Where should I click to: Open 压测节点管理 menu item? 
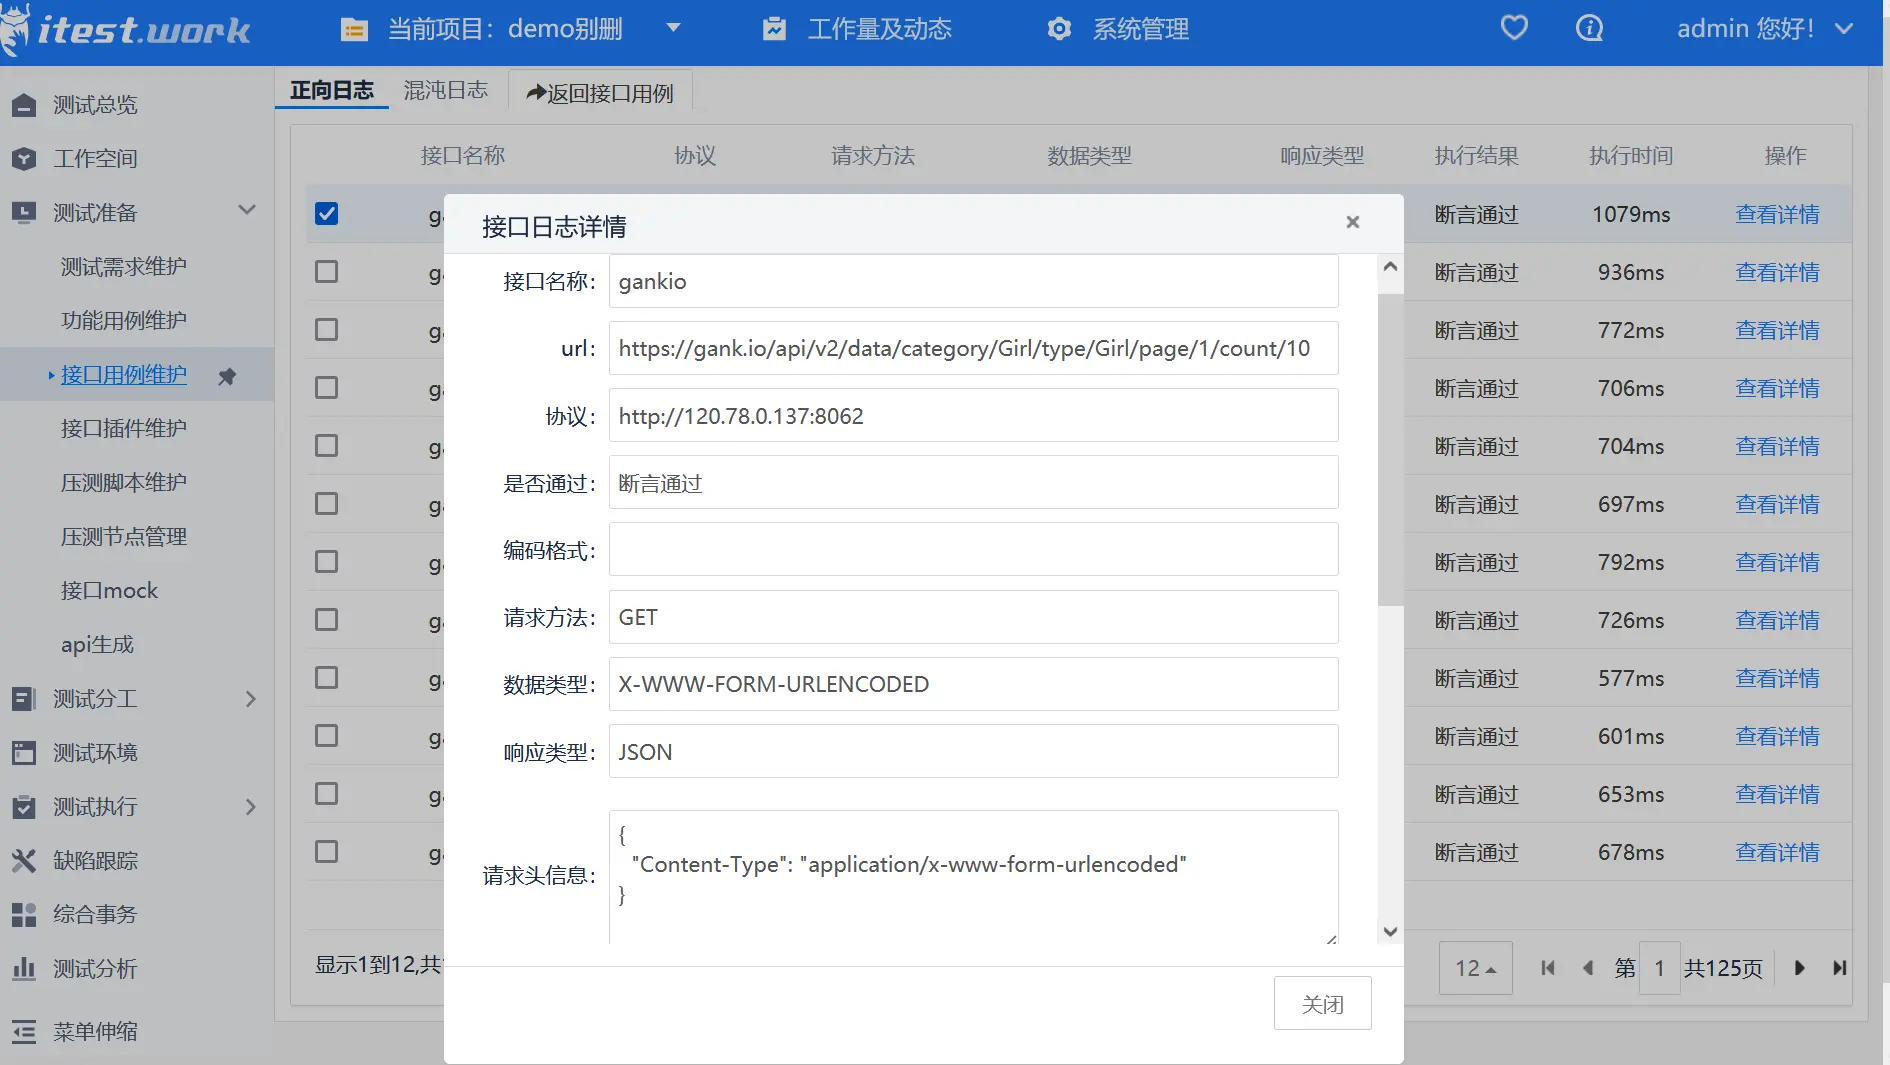pos(123,537)
